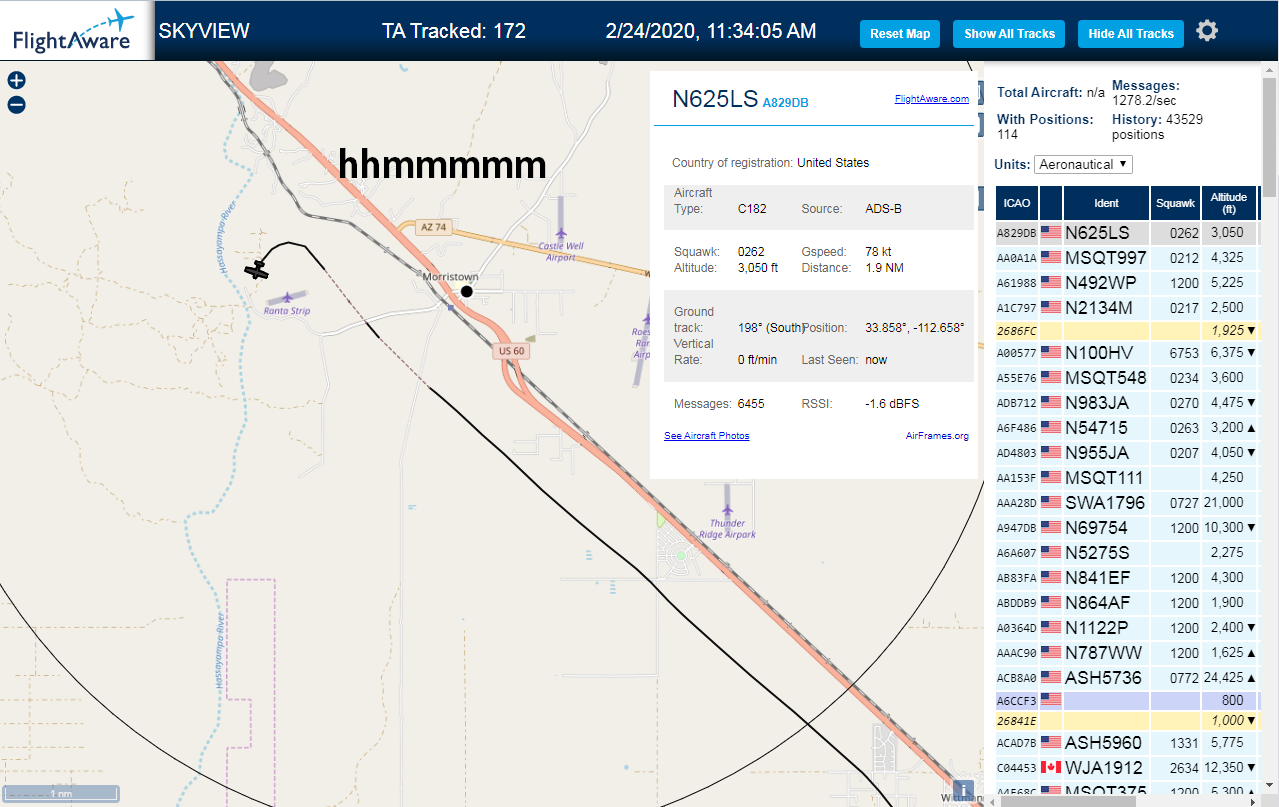Select the N983JA aircraft row
Screen dimensions: 1279x807
click(1127, 403)
